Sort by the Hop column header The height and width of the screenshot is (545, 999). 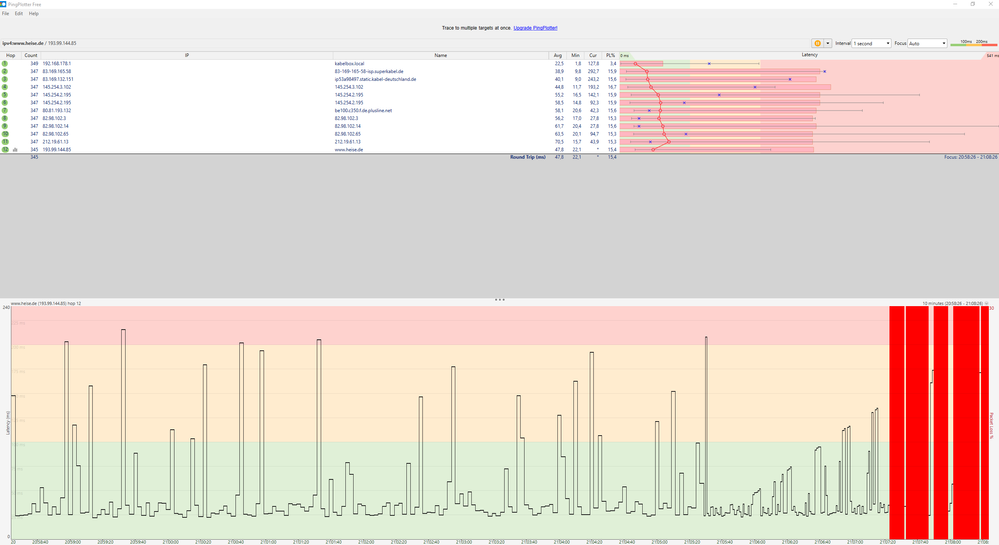10,55
